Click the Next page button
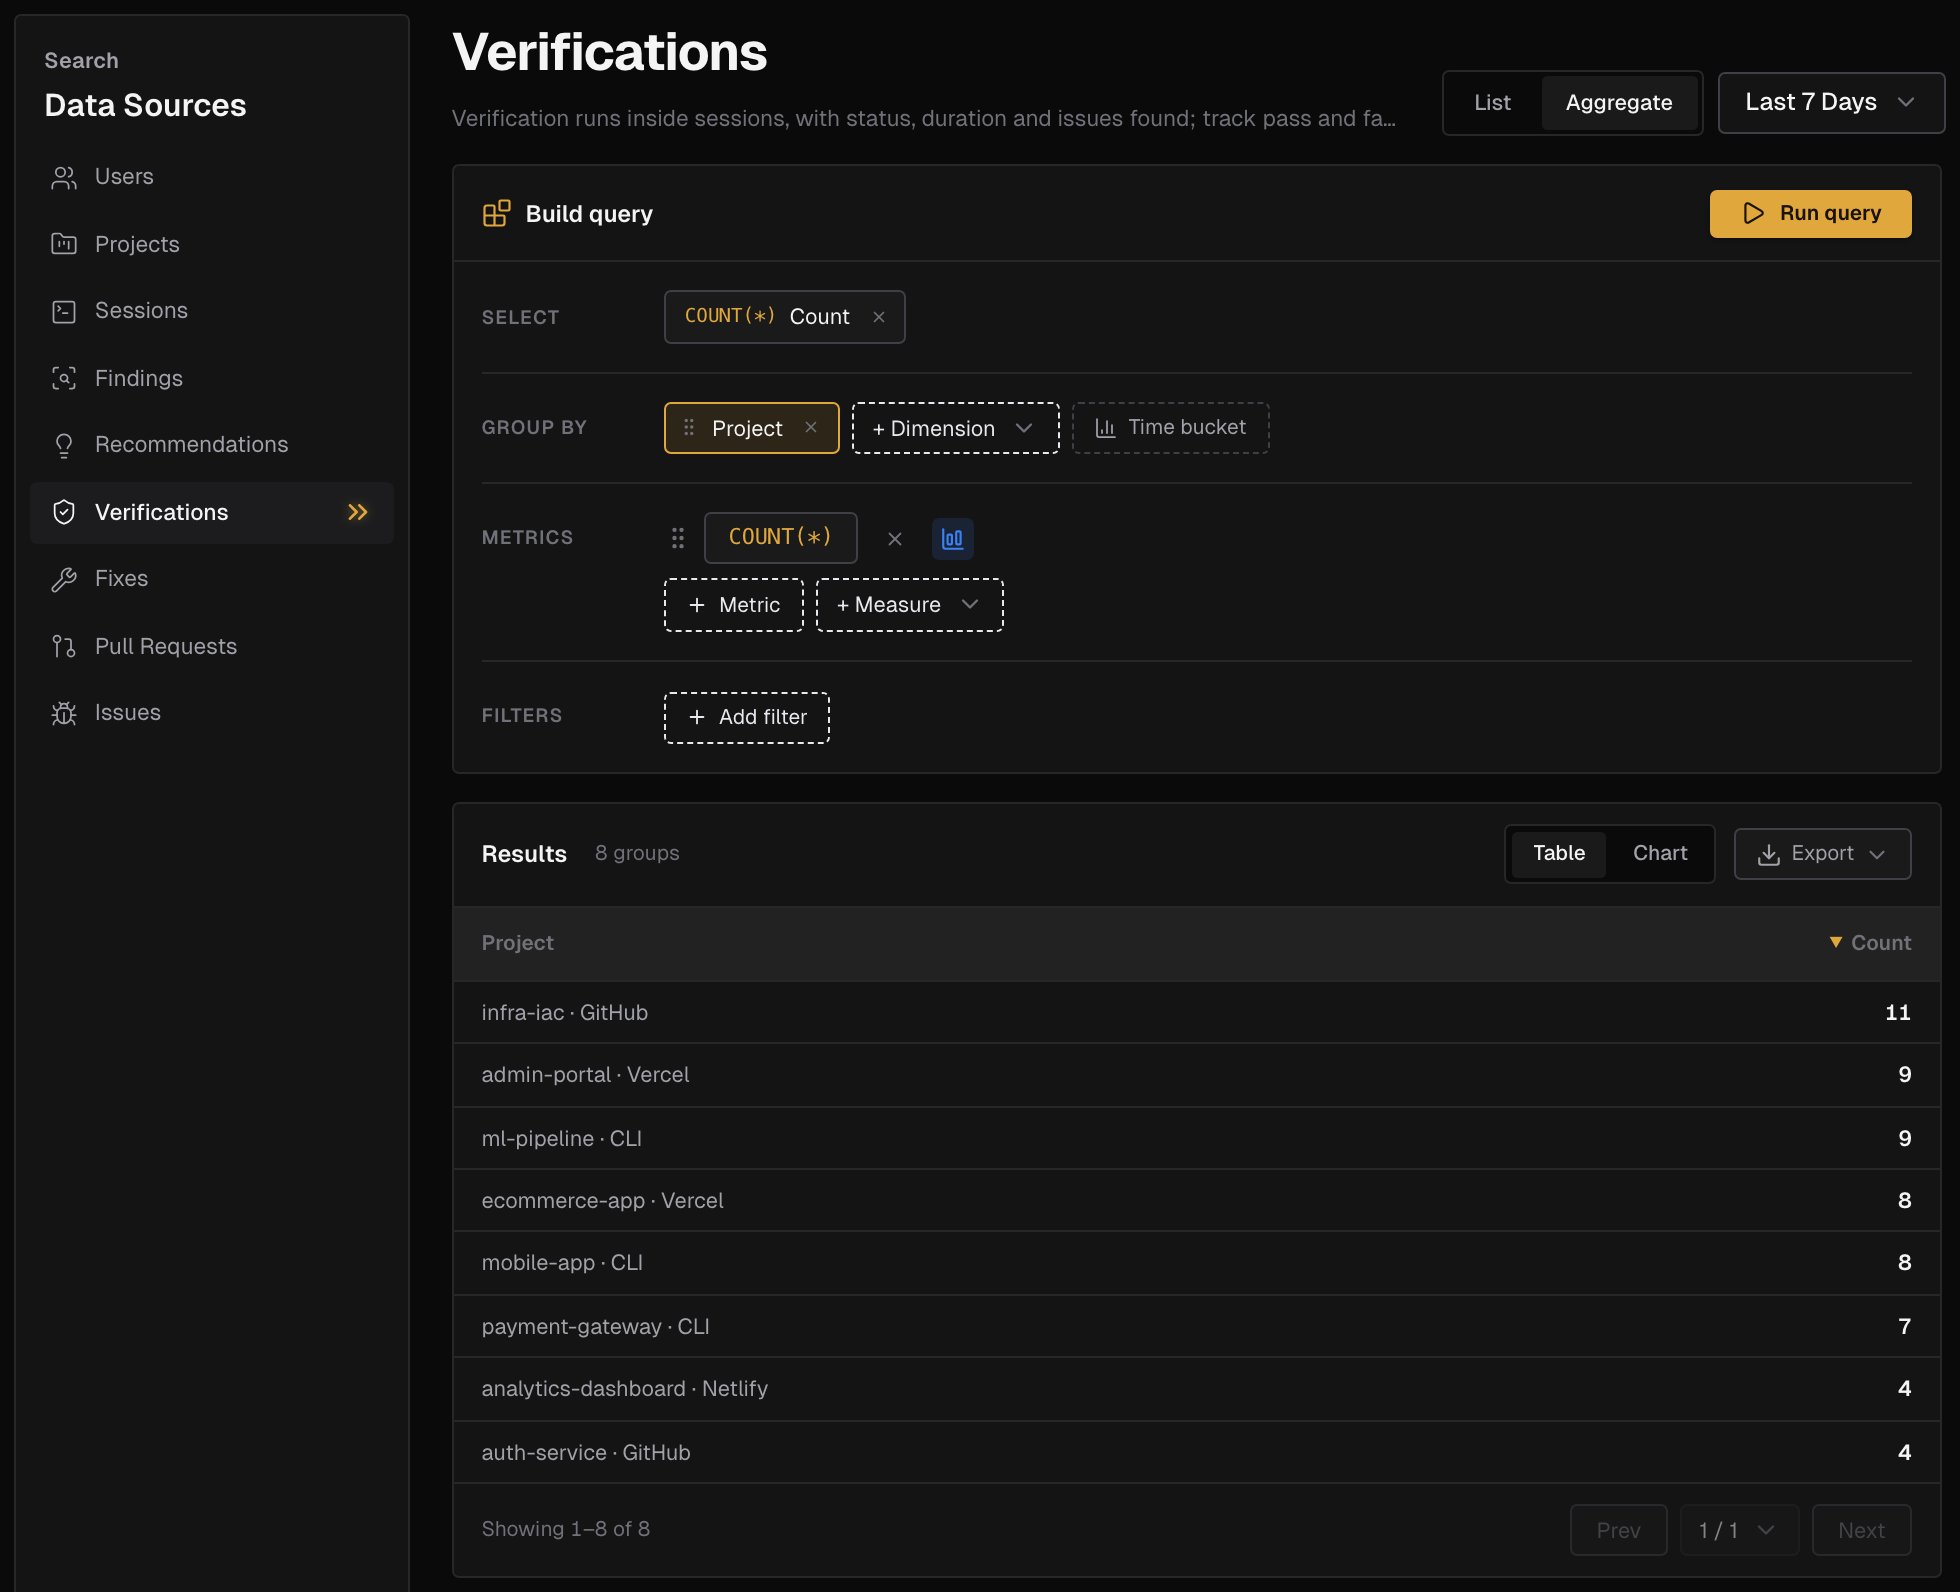The image size is (1960, 1592). click(x=1861, y=1530)
